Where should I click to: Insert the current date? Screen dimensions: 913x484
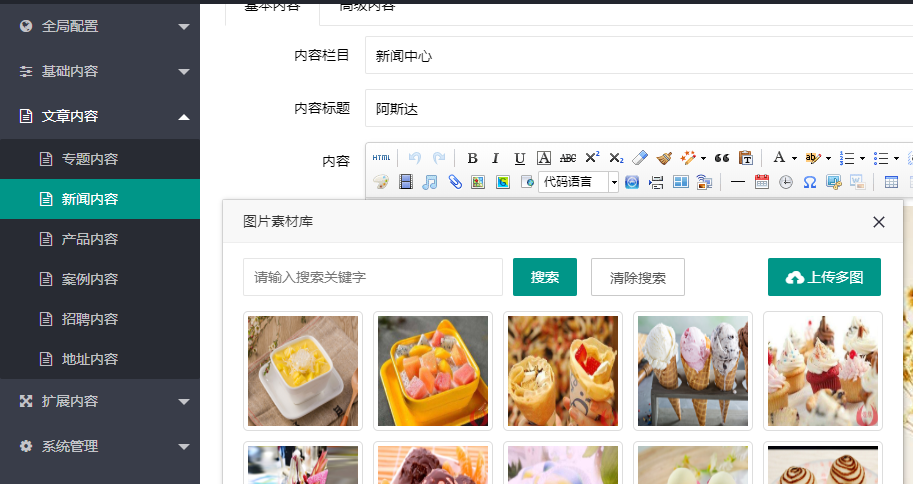762,182
